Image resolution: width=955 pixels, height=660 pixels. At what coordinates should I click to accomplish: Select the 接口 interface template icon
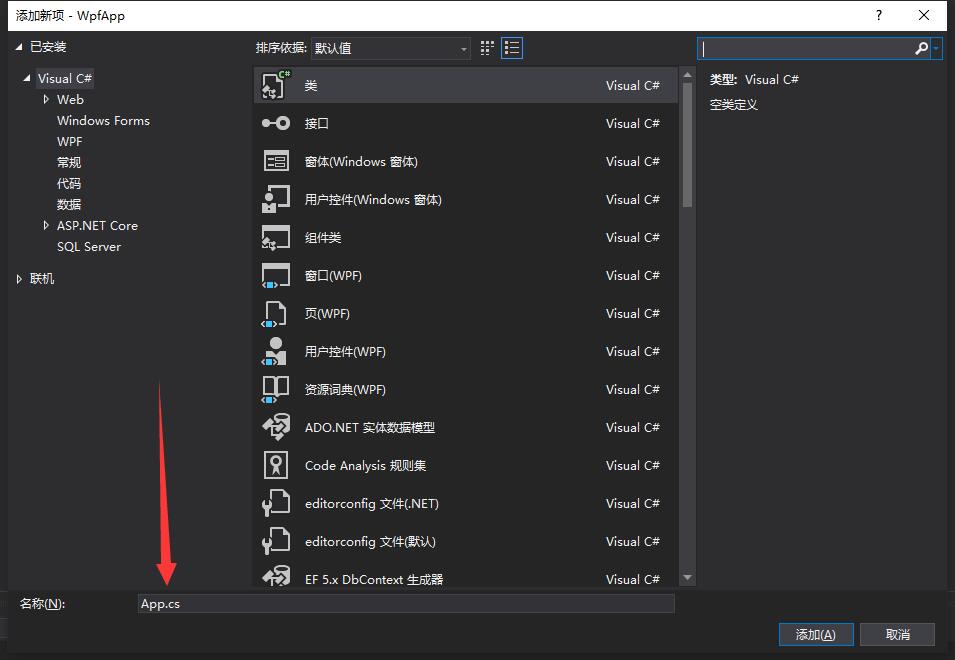point(276,124)
